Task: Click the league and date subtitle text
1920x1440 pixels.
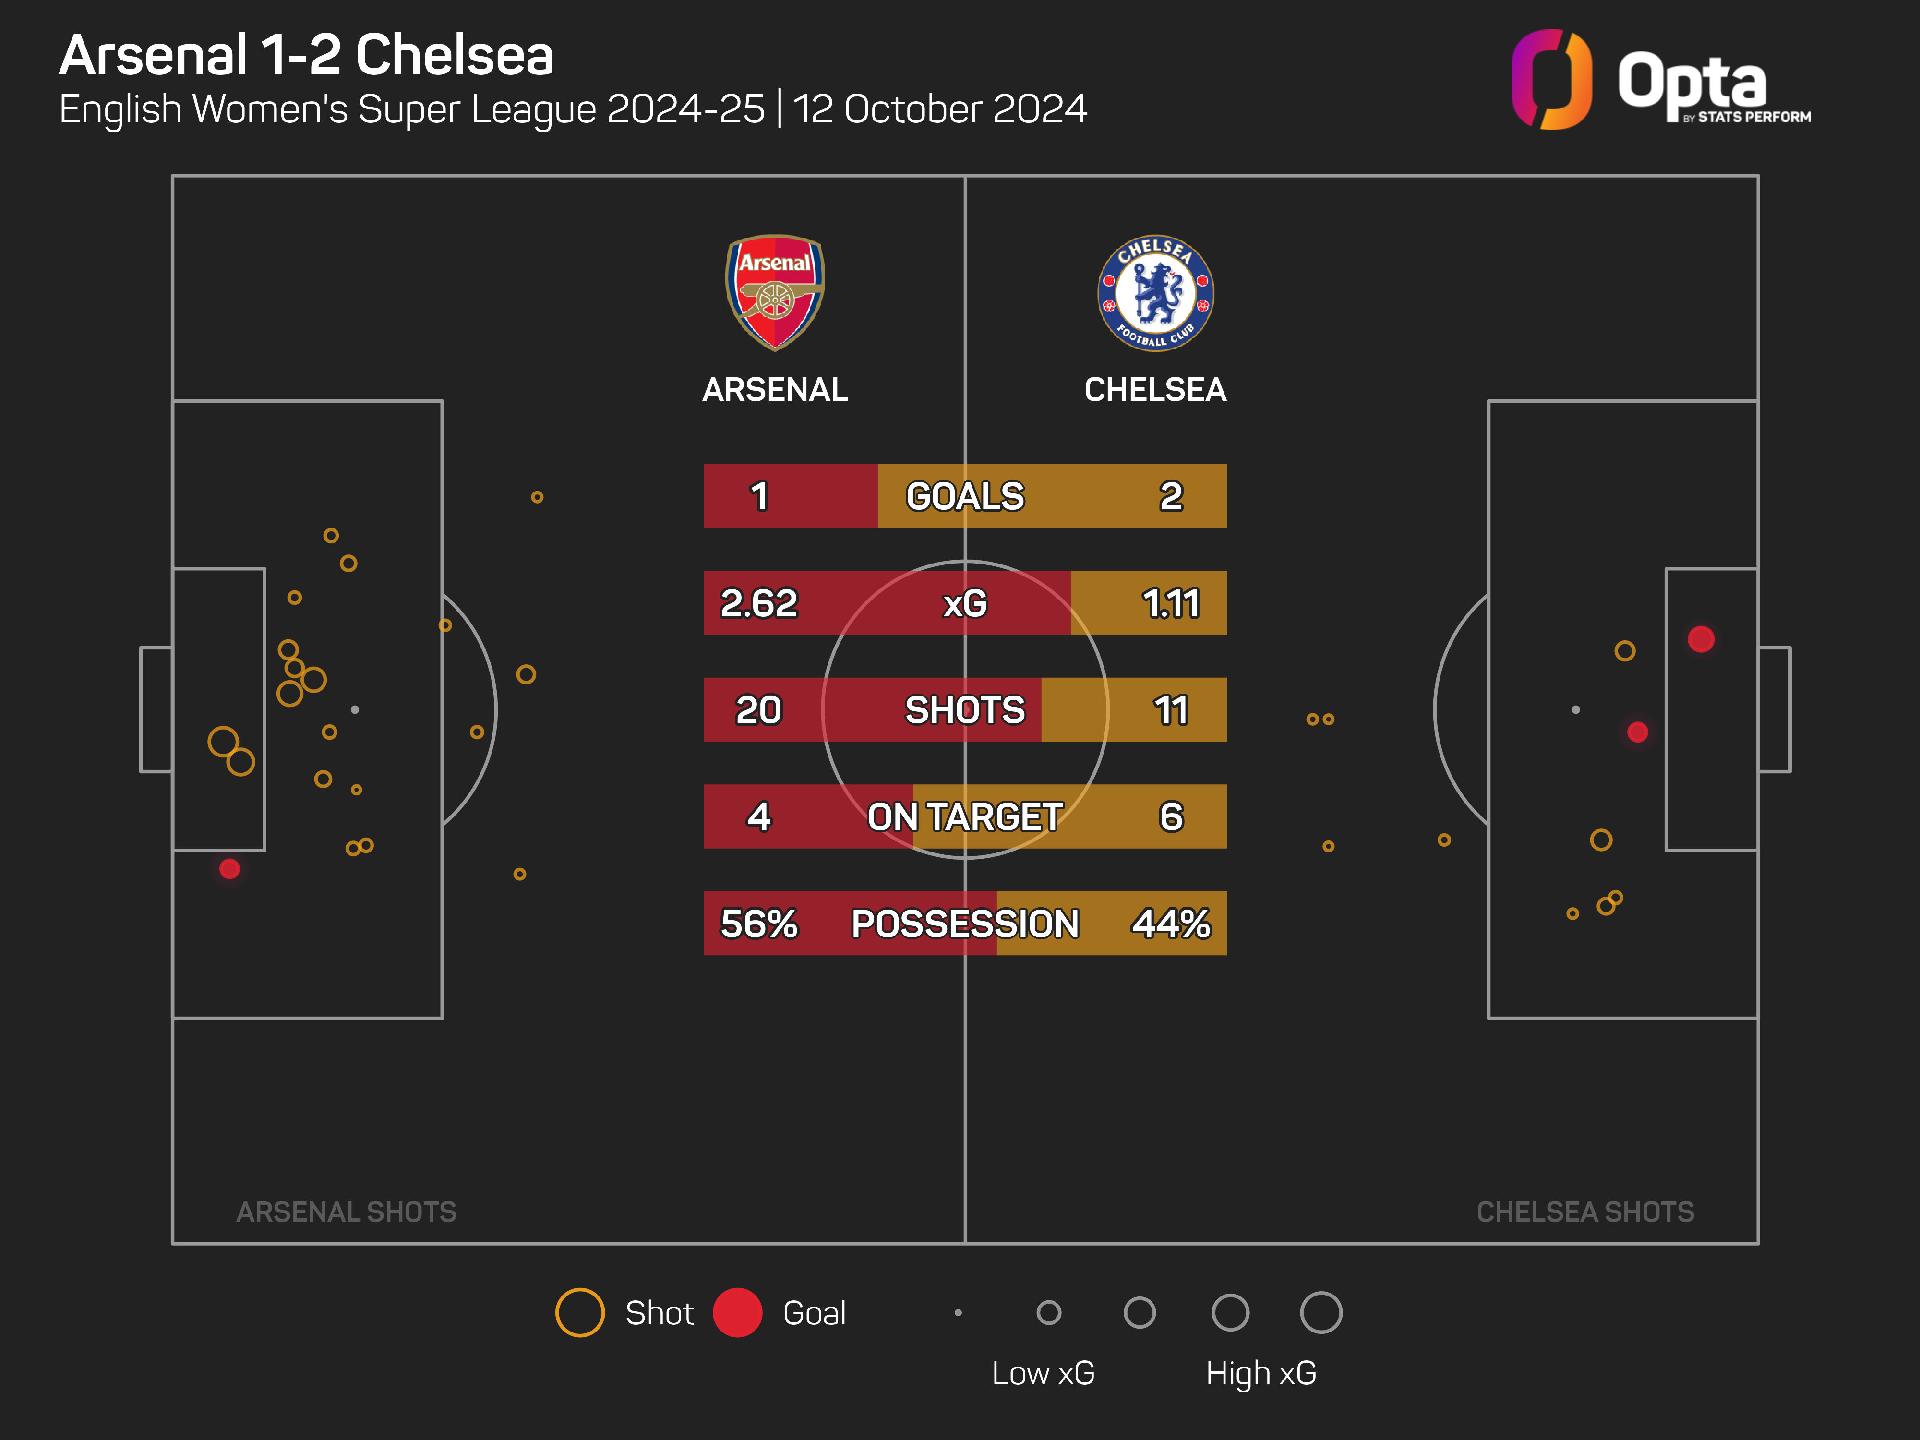Action: point(573,109)
